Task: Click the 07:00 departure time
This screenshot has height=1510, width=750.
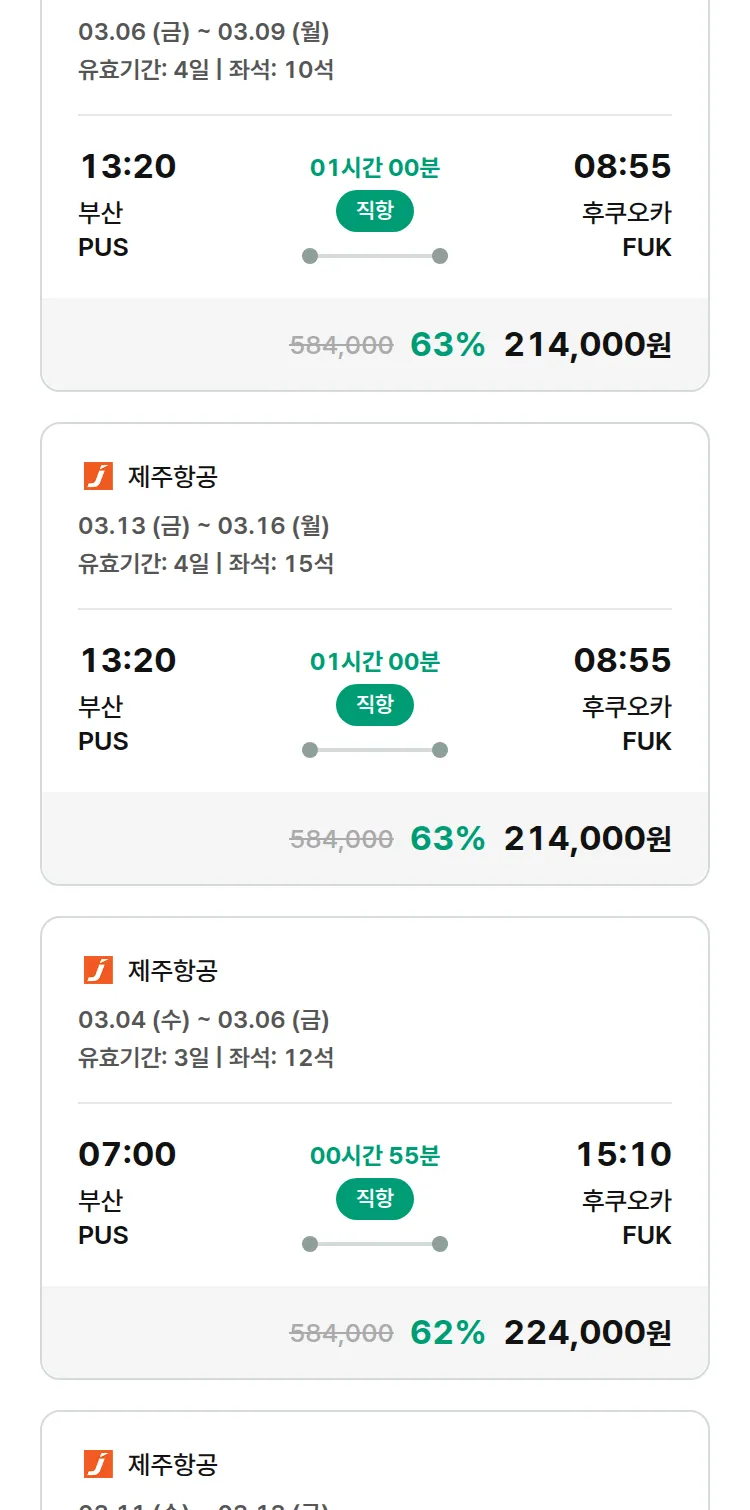Action: [x=127, y=1154]
